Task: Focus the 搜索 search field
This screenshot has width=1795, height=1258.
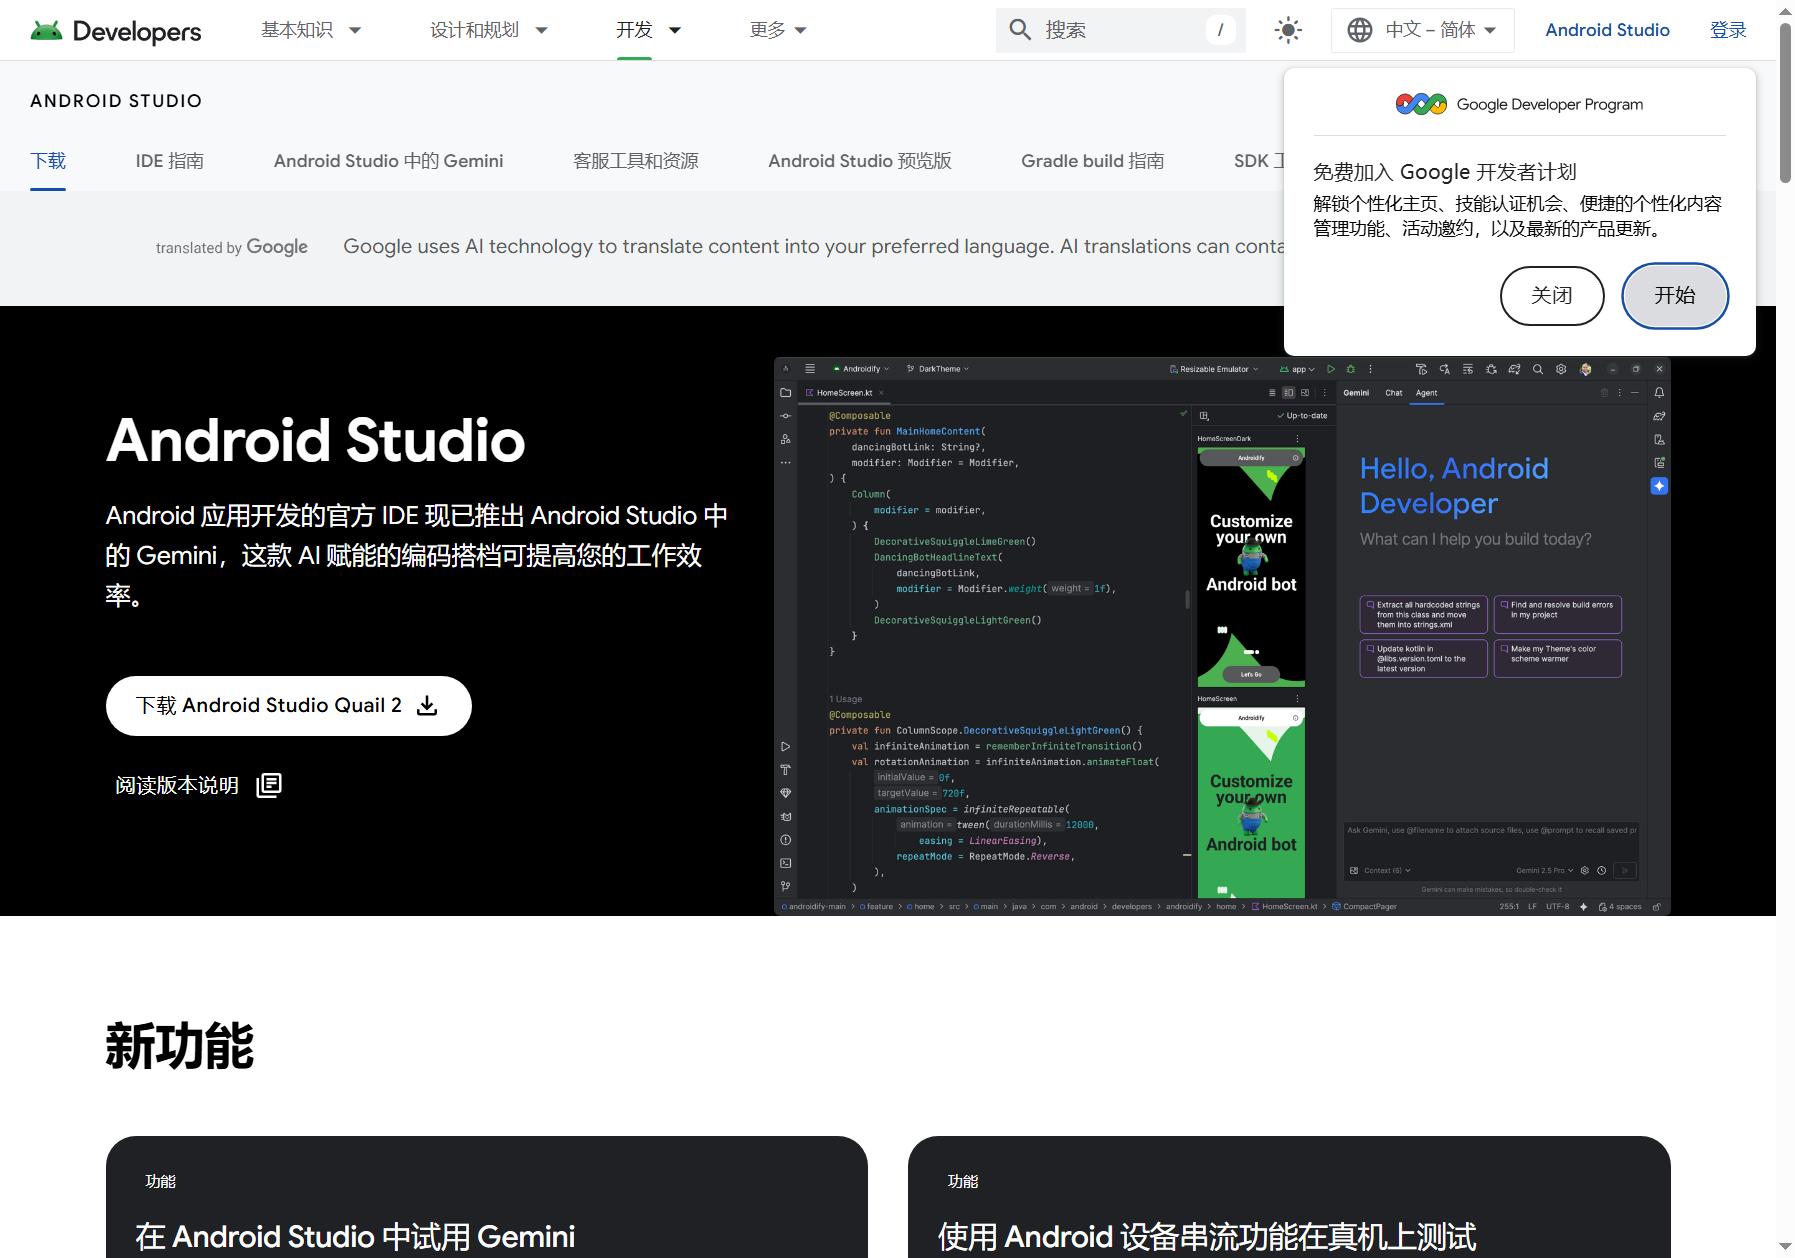Action: [x=1120, y=30]
